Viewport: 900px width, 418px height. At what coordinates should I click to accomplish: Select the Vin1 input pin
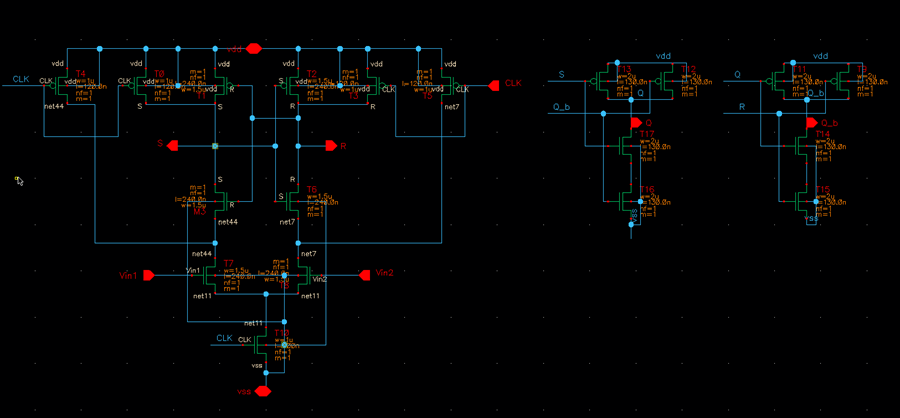coord(148,275)
